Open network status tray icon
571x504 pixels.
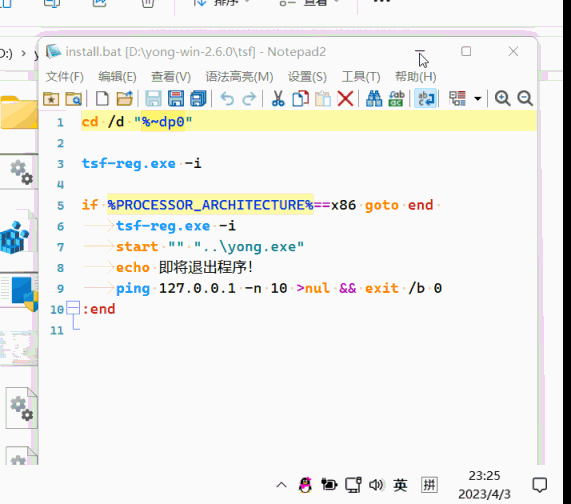353,485
